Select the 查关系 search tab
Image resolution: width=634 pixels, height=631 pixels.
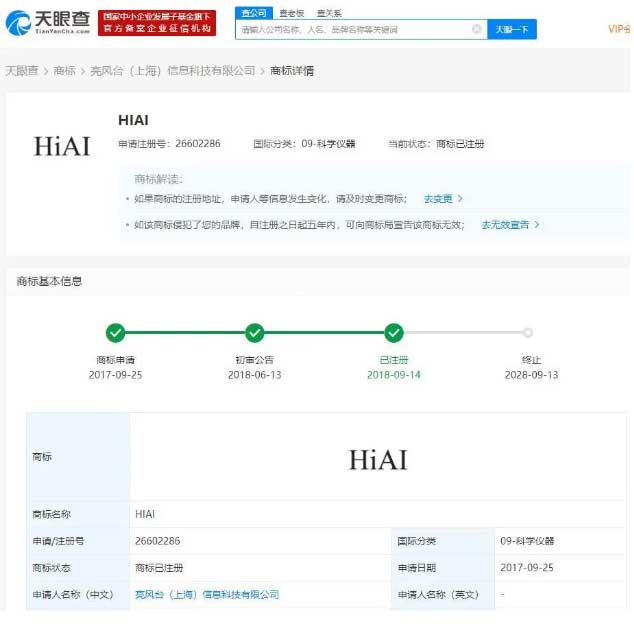(x=329, y=13)
